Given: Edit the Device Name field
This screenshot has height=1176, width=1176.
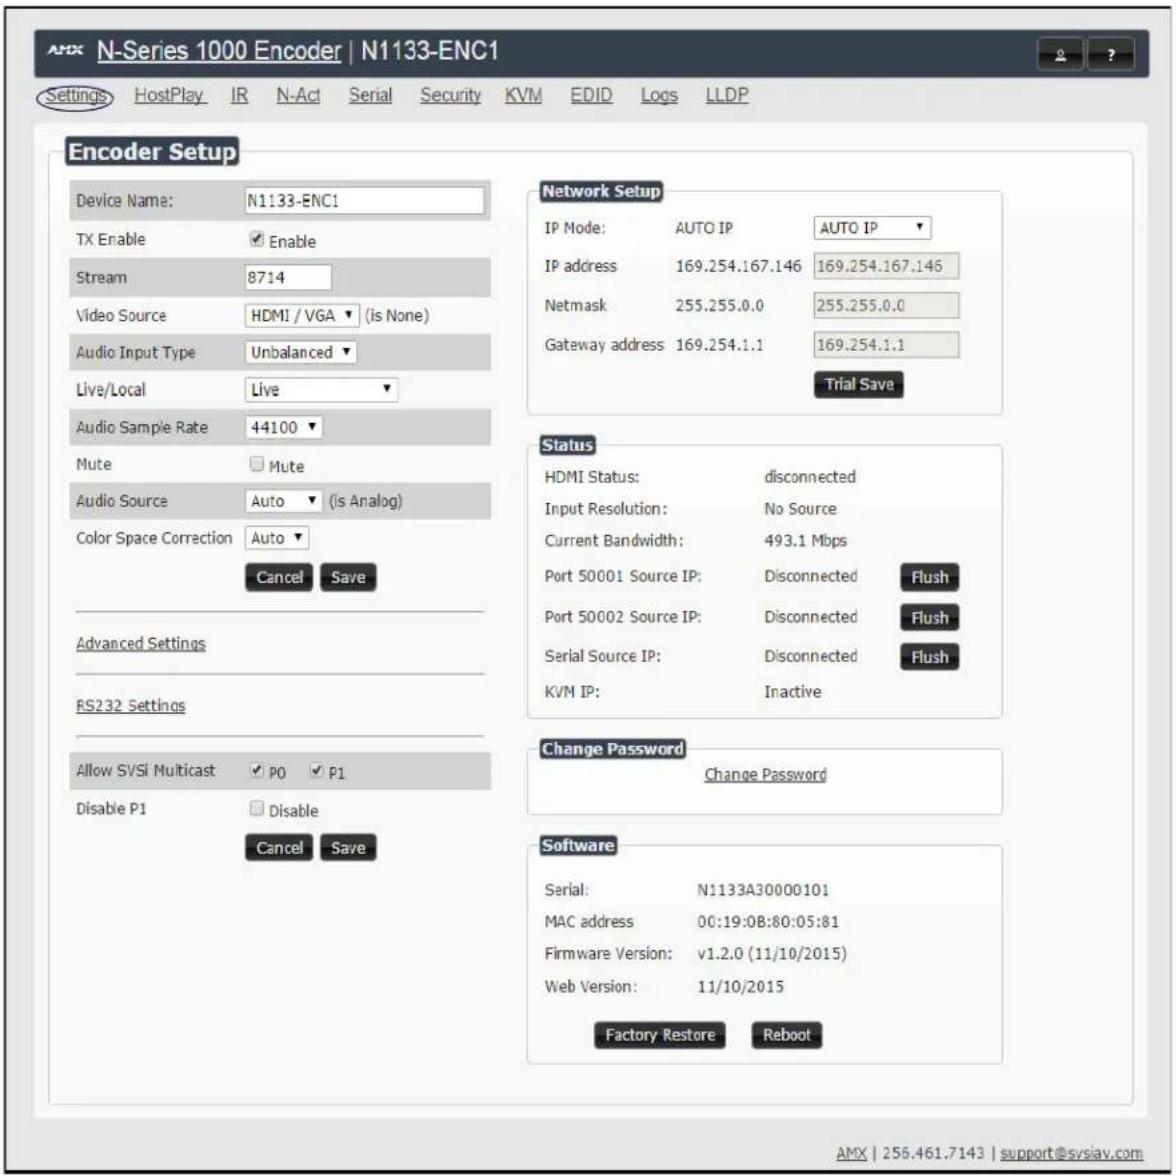Looking at the screenshot, I should coord(364,200).
